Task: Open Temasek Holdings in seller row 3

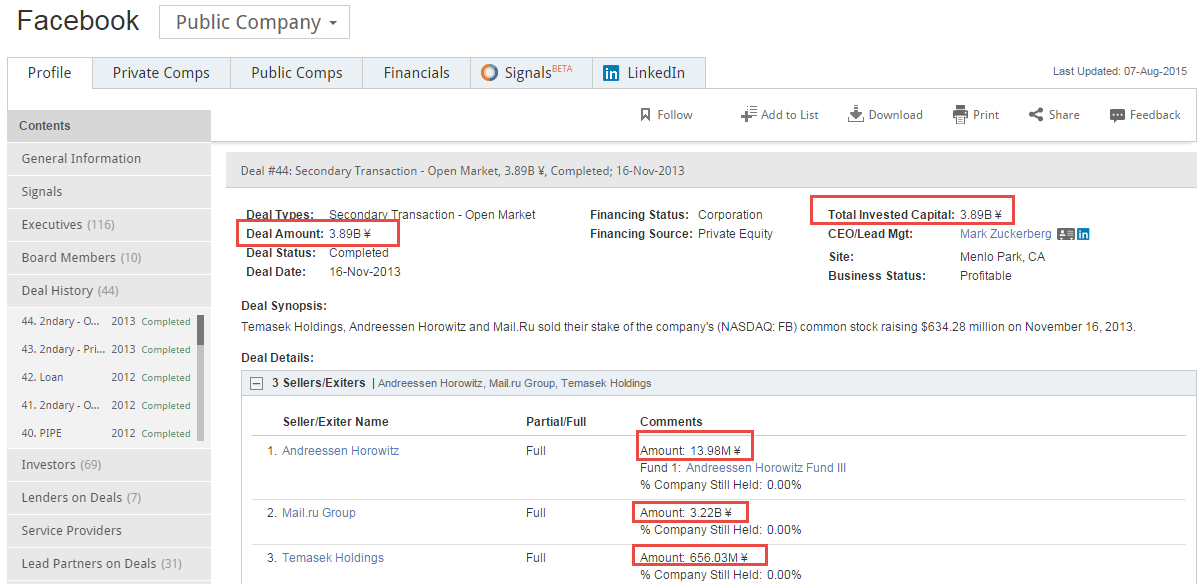Action: tap(333, 558)
